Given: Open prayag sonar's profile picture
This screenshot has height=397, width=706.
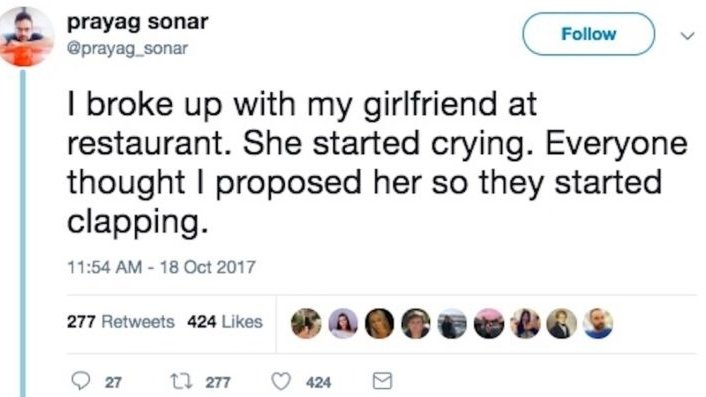Looking at the screenshot, I should coord(26,37).
